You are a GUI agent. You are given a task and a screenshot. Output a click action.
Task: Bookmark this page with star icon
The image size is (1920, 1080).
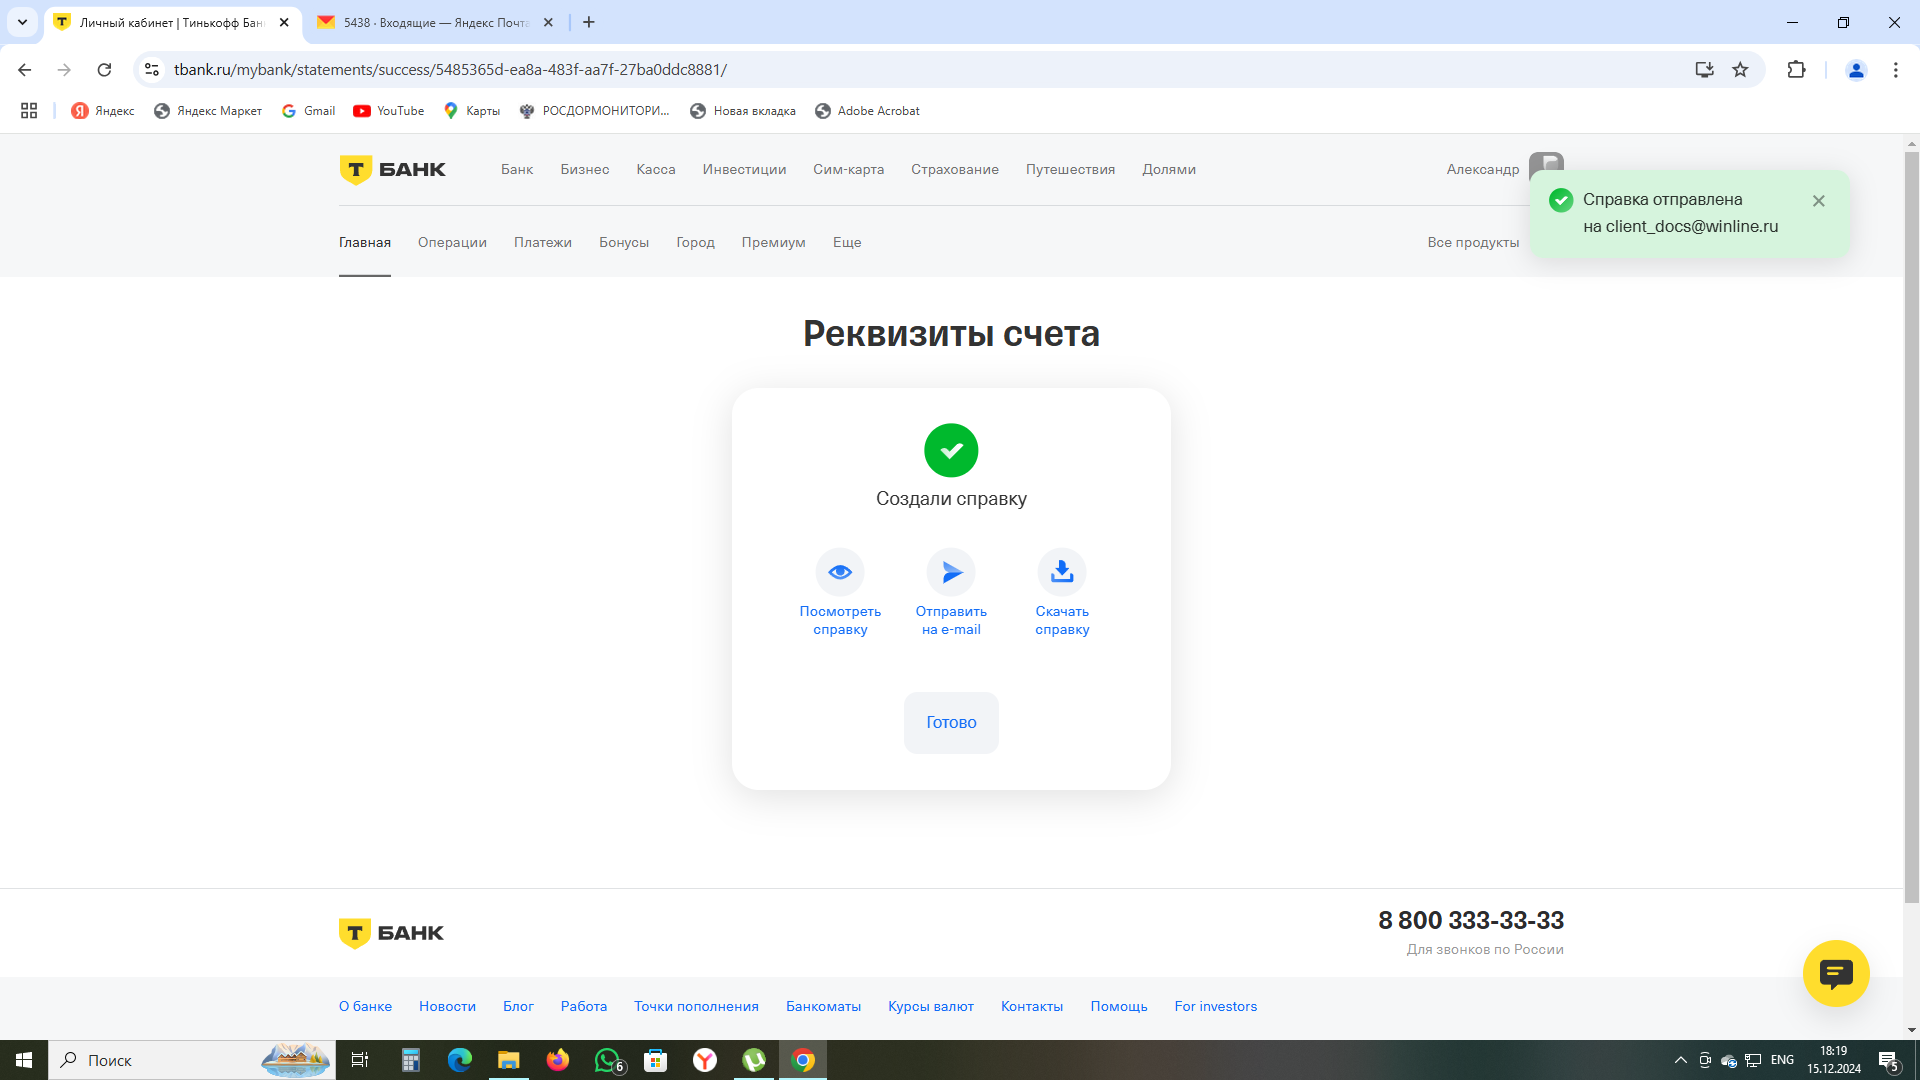point(1741,70)
